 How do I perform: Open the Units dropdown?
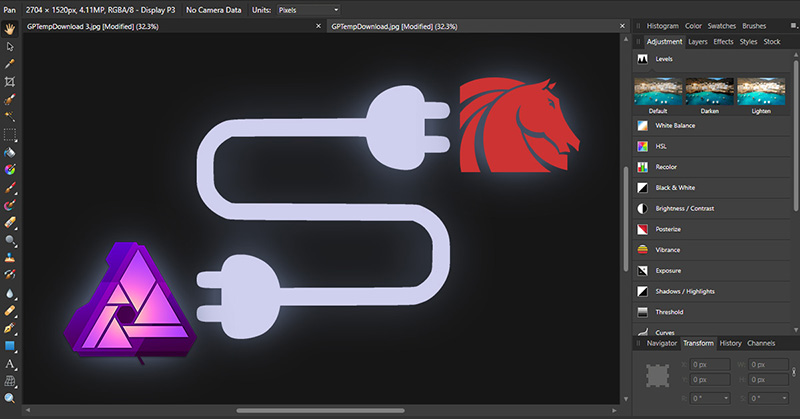(309, 10)
